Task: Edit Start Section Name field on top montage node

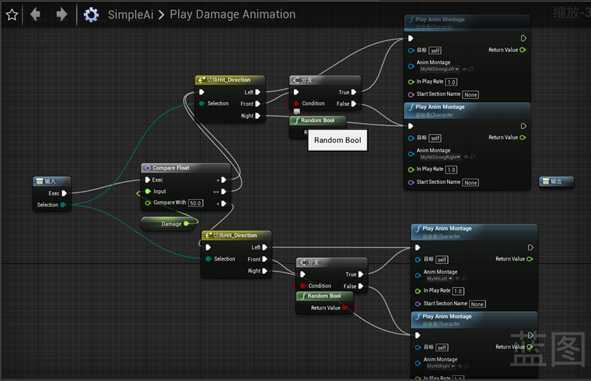Action: pos(470,95)
